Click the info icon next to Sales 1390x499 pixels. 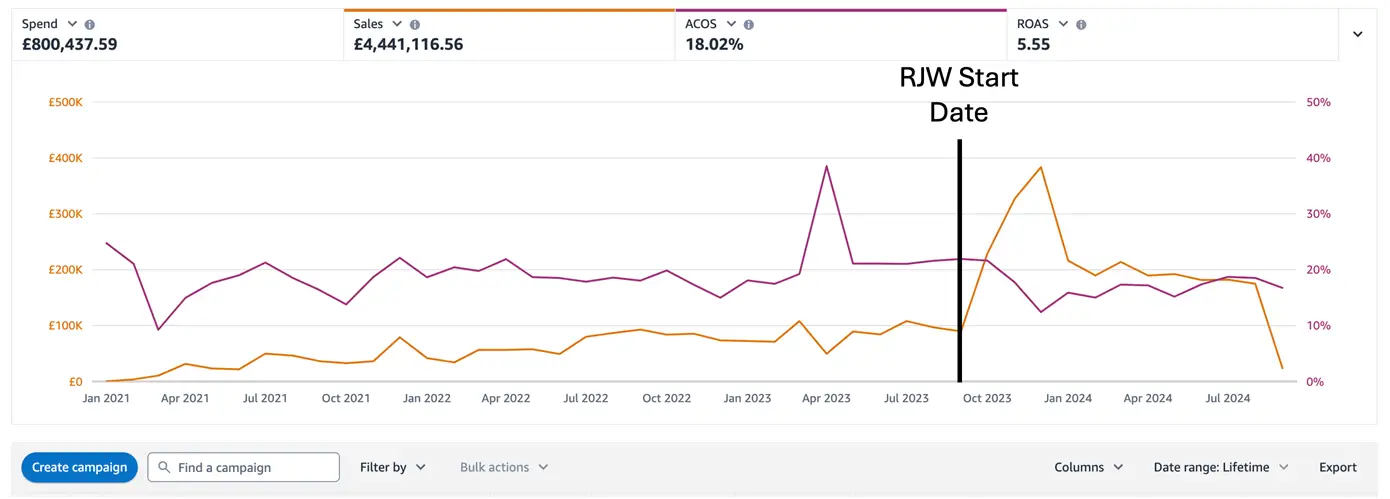[415, 24]
